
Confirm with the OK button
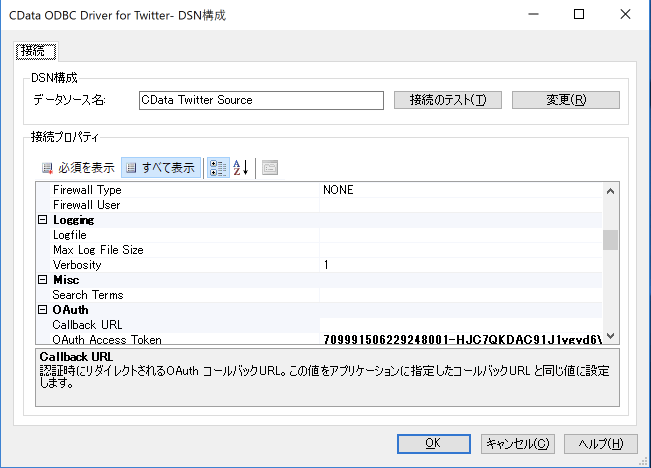pyautogui.click(x=433, y=443)
